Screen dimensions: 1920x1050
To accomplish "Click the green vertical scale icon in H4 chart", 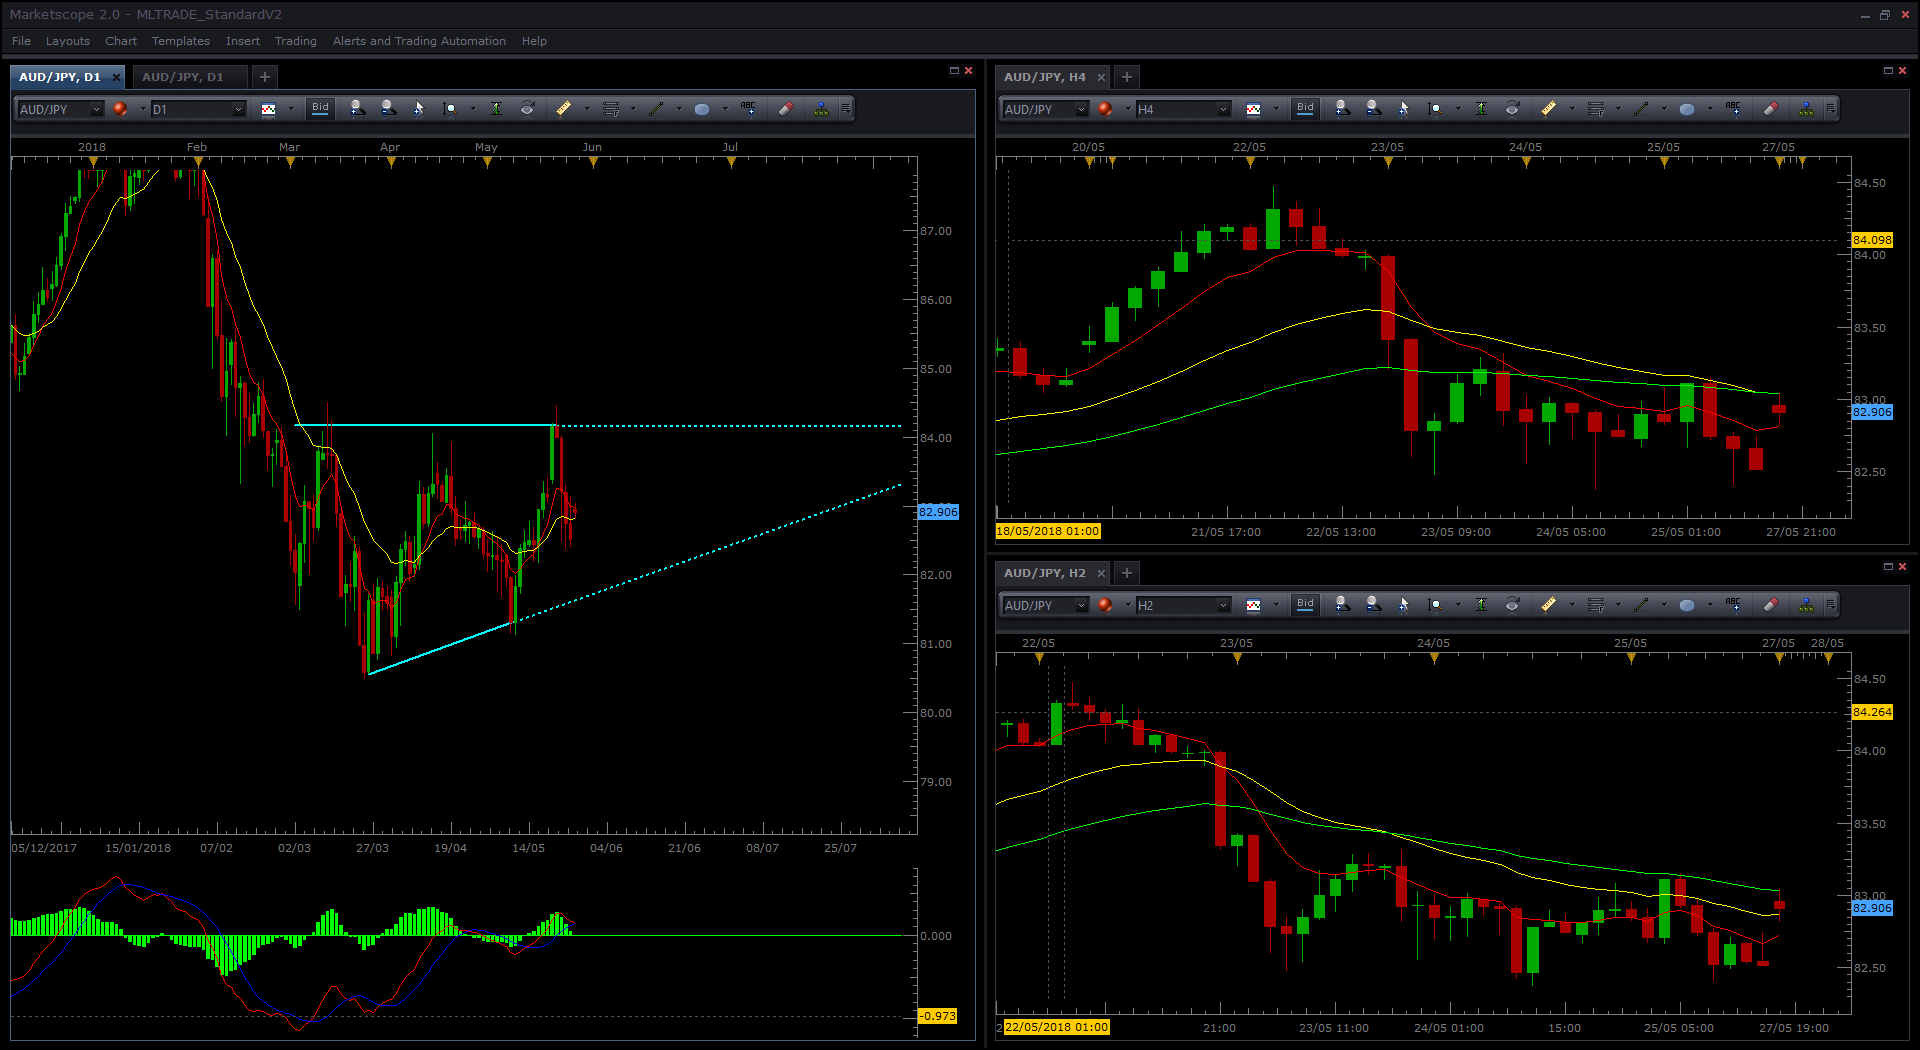I will (x=1481, y=109).
